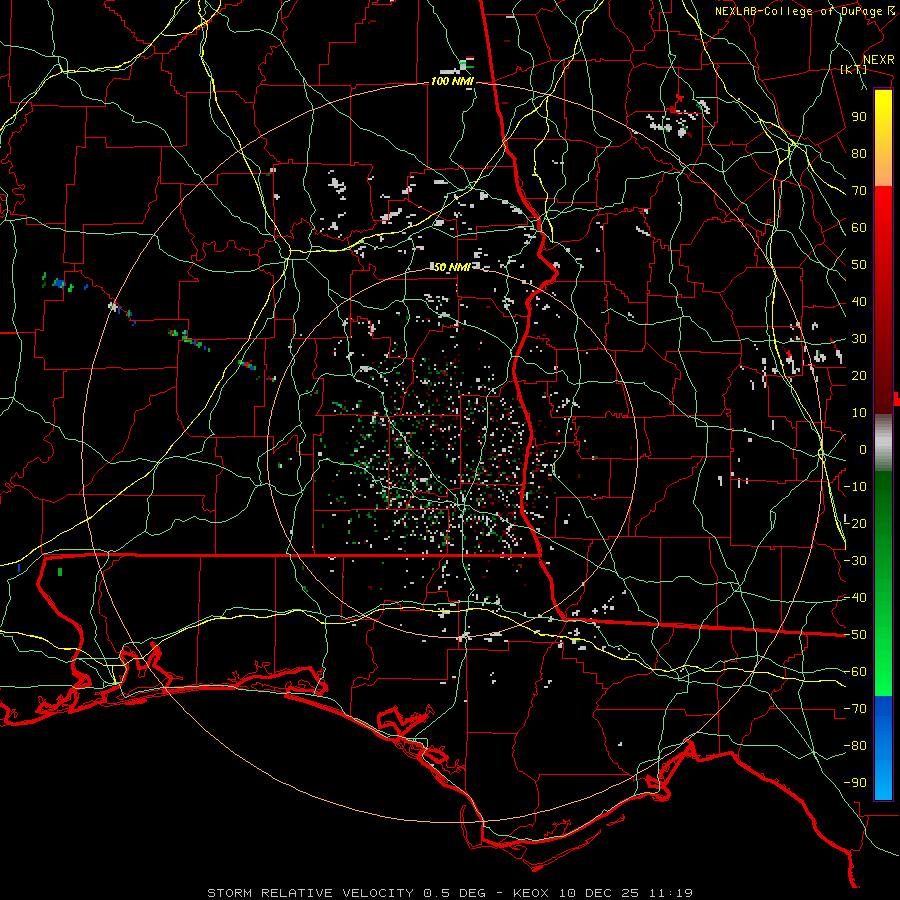
Task: Select the 50 NMI range ring label
Action: (x=451, y=267)
